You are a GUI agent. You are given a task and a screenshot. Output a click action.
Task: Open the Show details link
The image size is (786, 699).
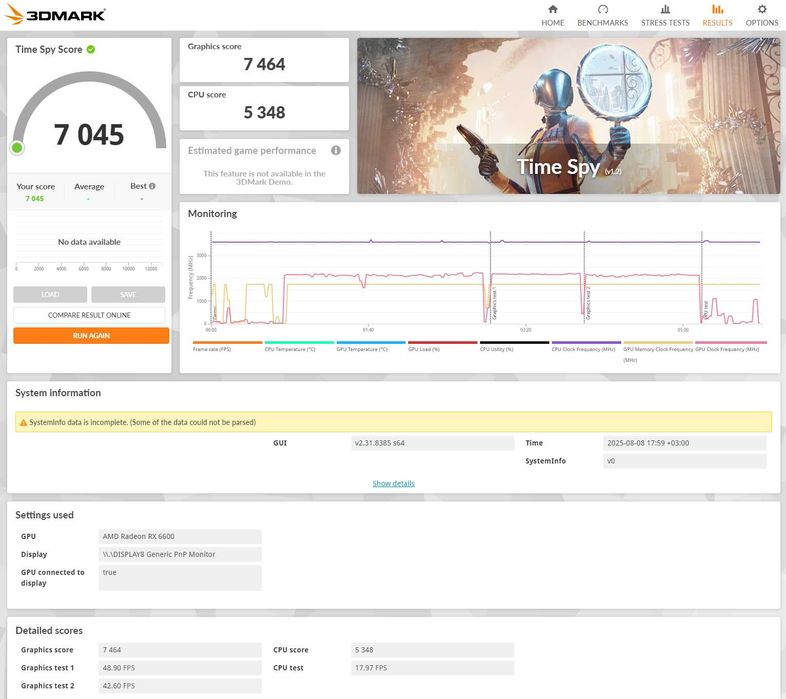(x=394, y=483)
